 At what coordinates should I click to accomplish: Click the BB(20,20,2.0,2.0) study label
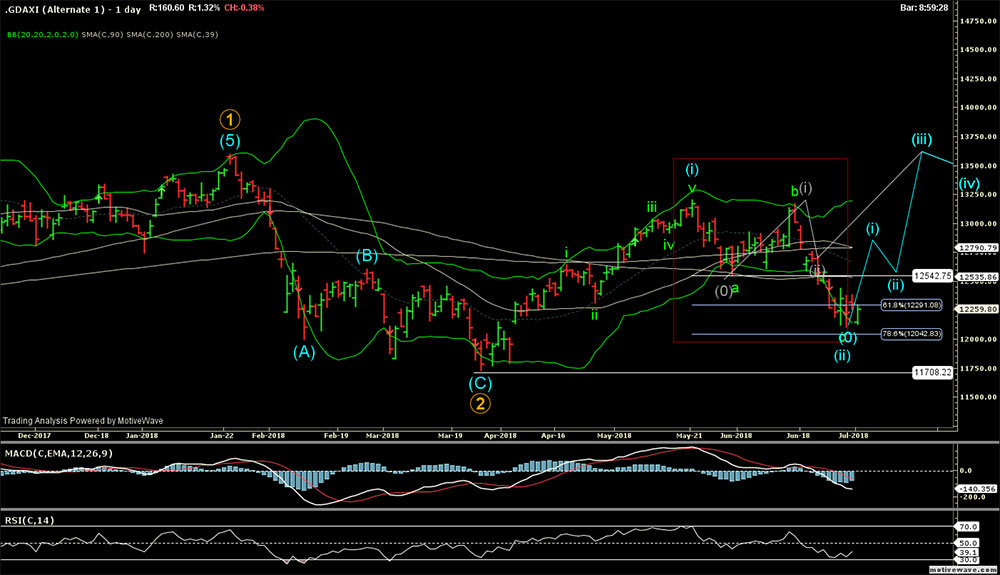[x=45, y=35]
